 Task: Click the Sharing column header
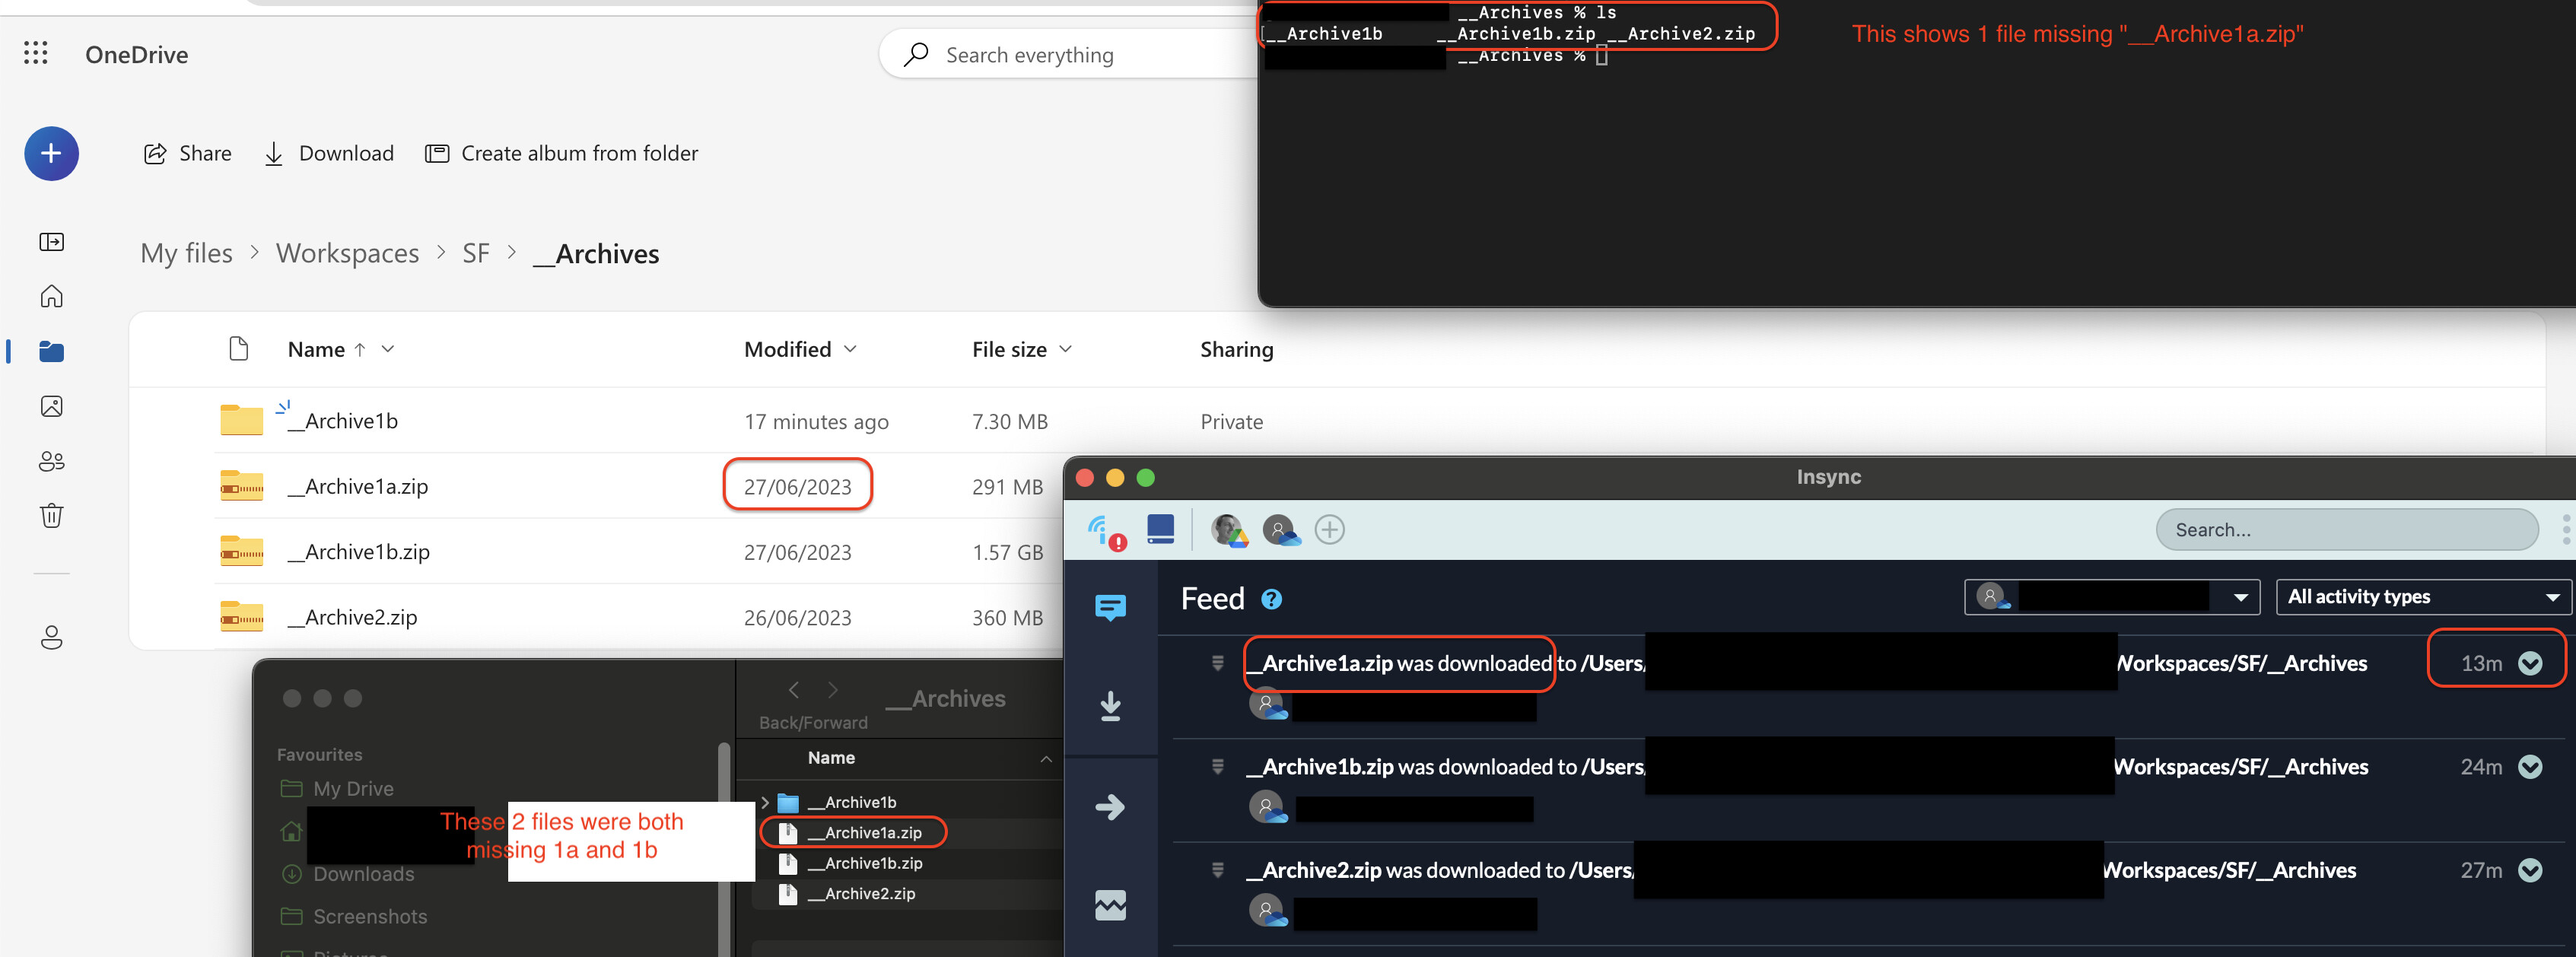(x=1236, y=349)
